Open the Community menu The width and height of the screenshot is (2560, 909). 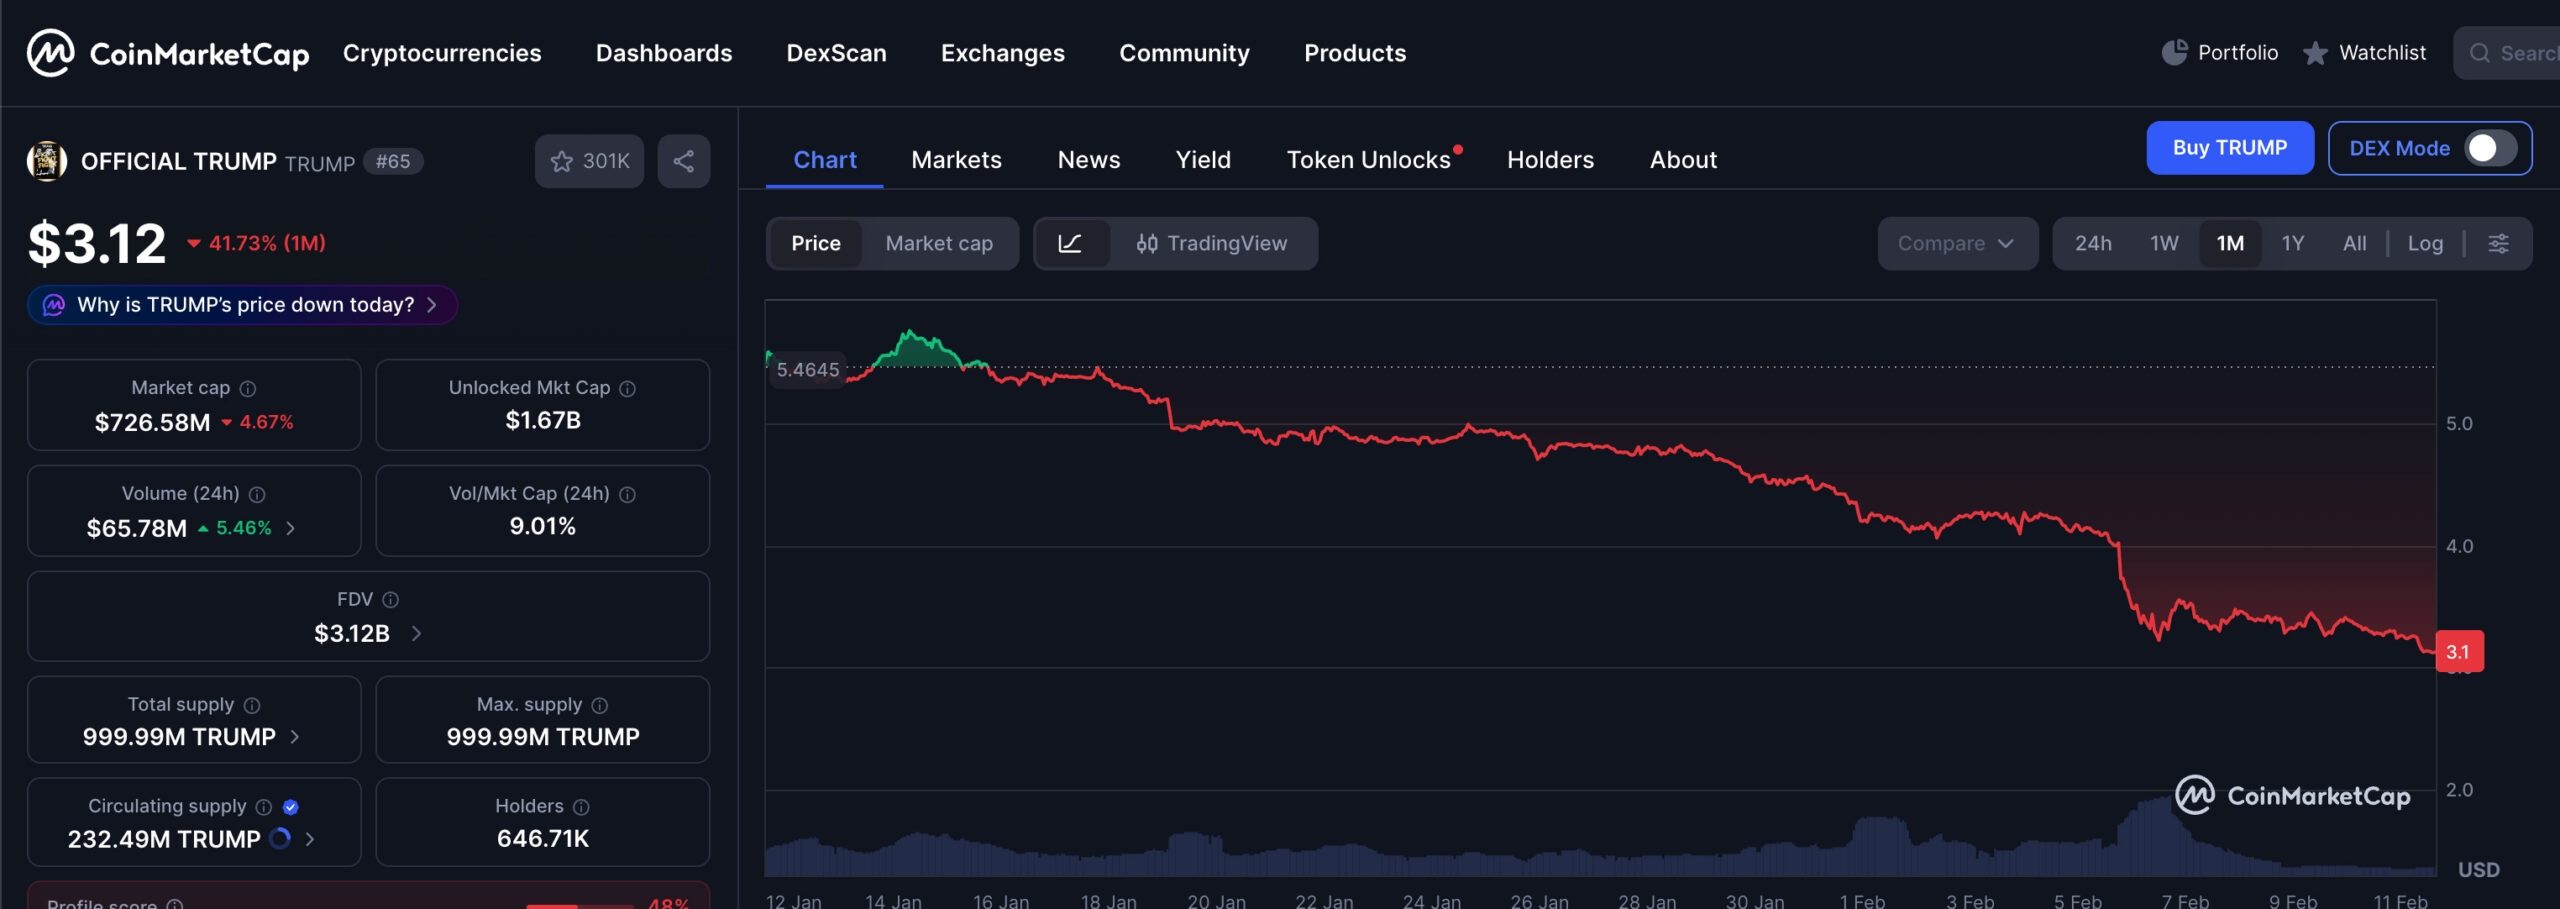pos(1184,53)
